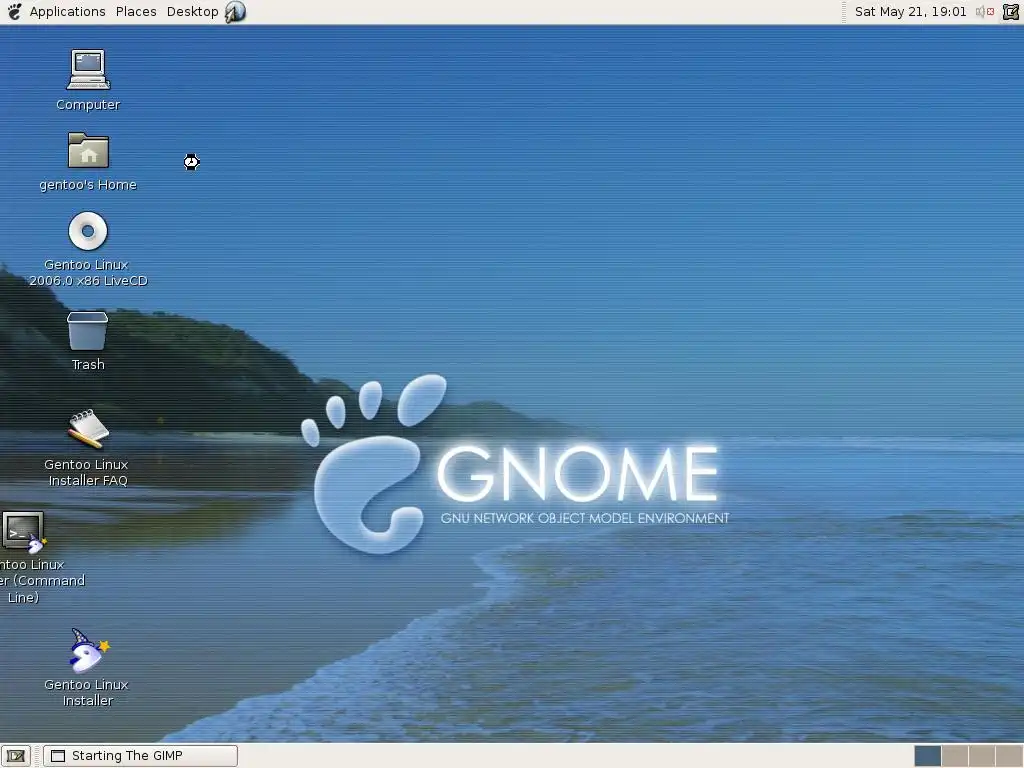Select the gentoo's Home folder icon
This screenshot has height=768, width=1024.
(x=88, y=150)
